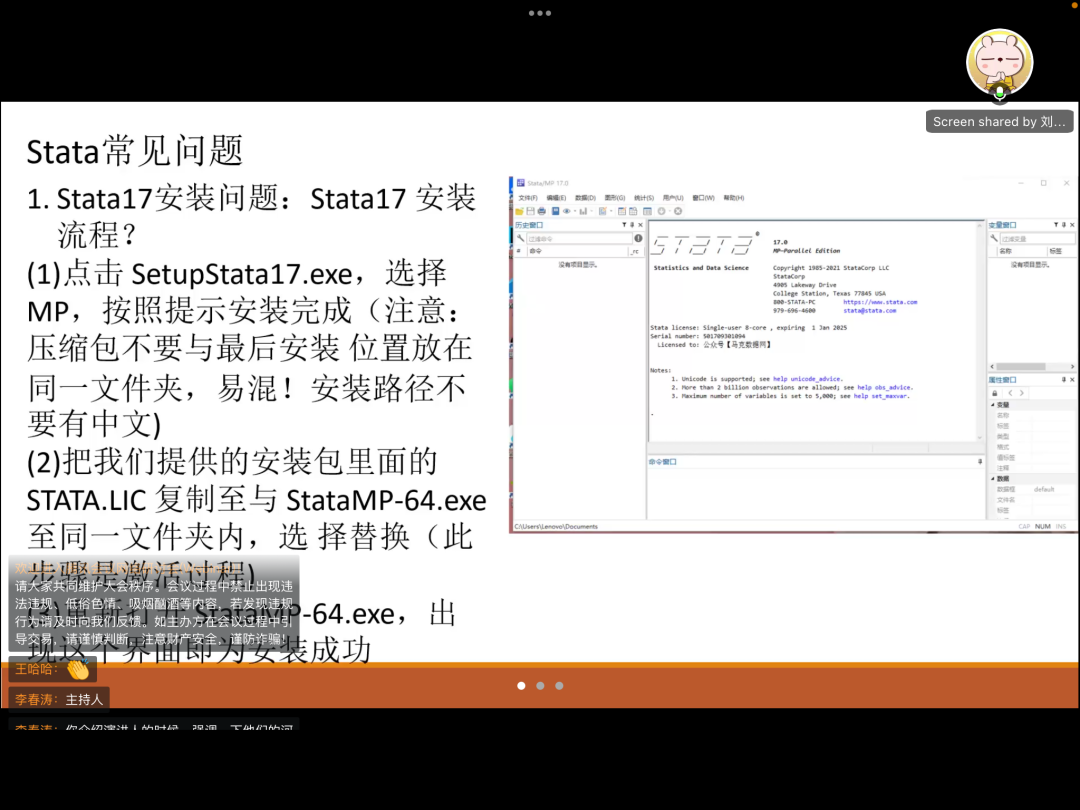The height and width of the screenshot is (810, 1080).
Task: Close the 属性窗口 properties panel
Action: click(1072, 380)
